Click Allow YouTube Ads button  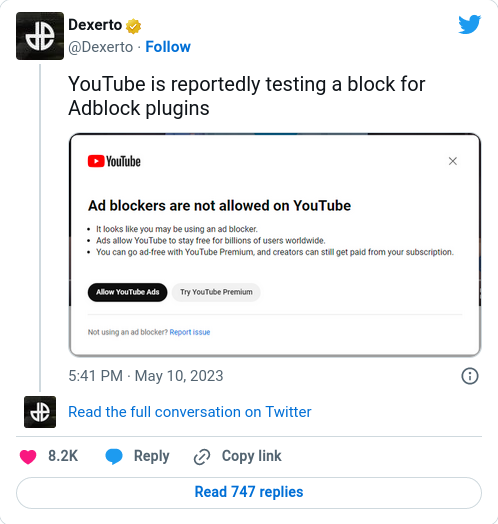tap(127, 292)
